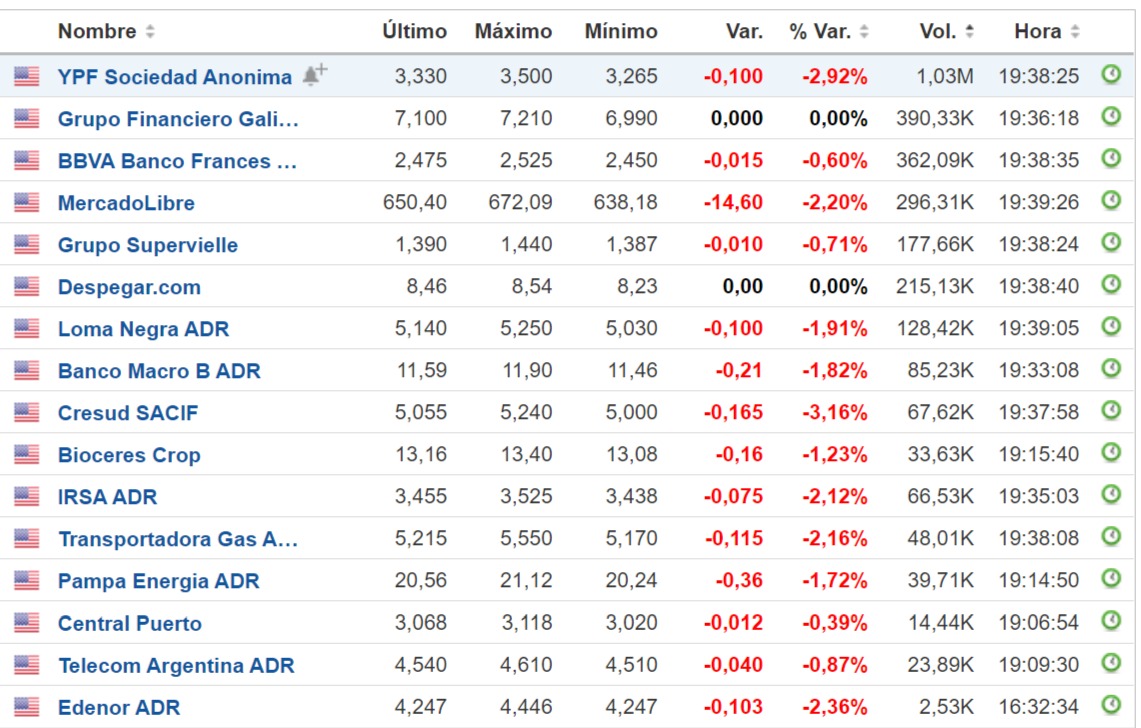The image size is (1141, 728).
Task: Click the US flag icon beside Despegar.com
Action: click(27, 287)
